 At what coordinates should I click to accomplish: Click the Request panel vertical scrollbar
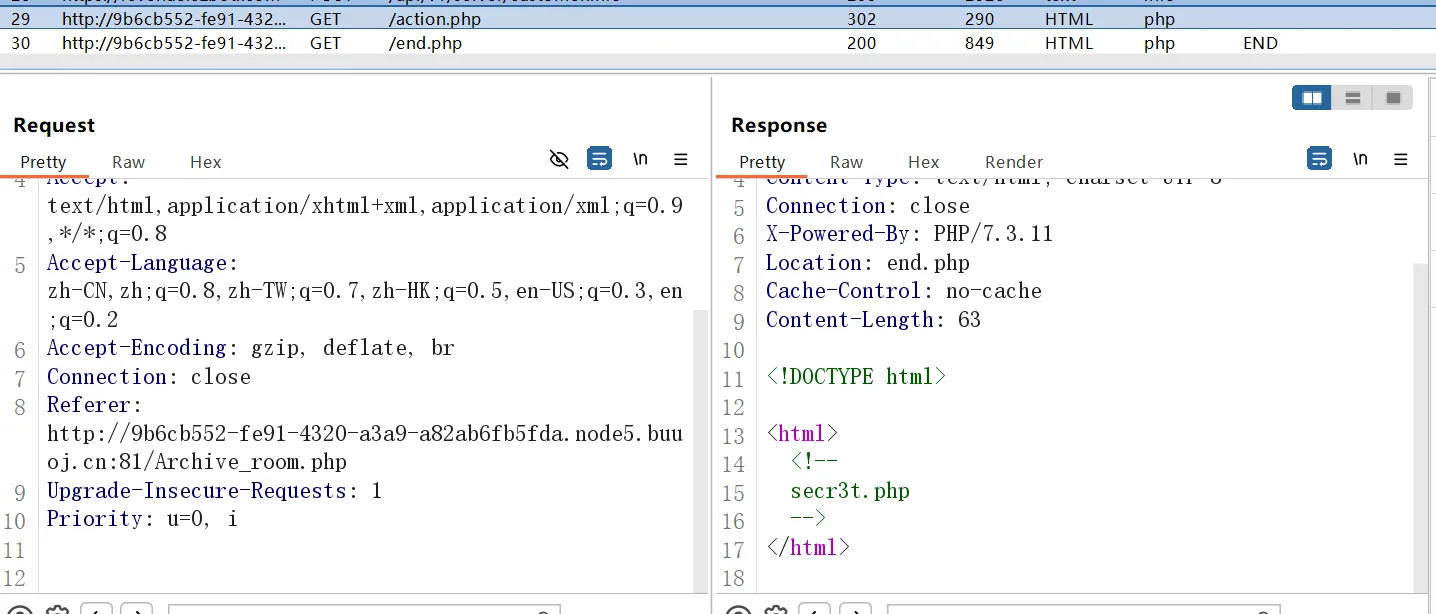(x=700, y=450)
